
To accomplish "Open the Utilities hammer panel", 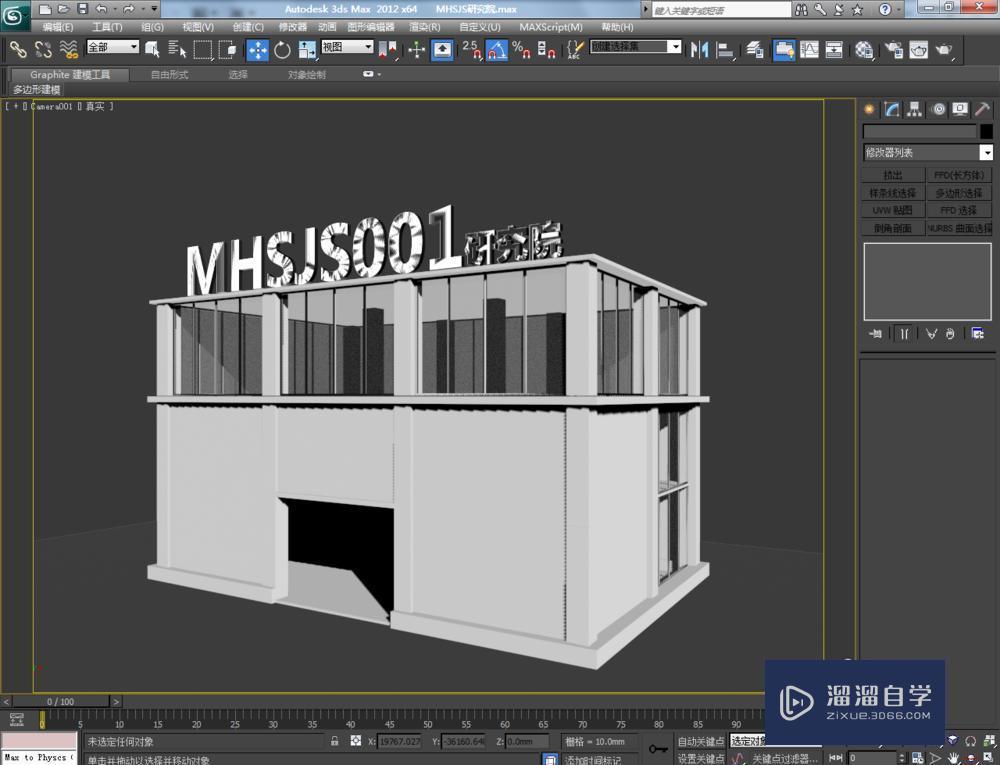I will pos(983,109).
